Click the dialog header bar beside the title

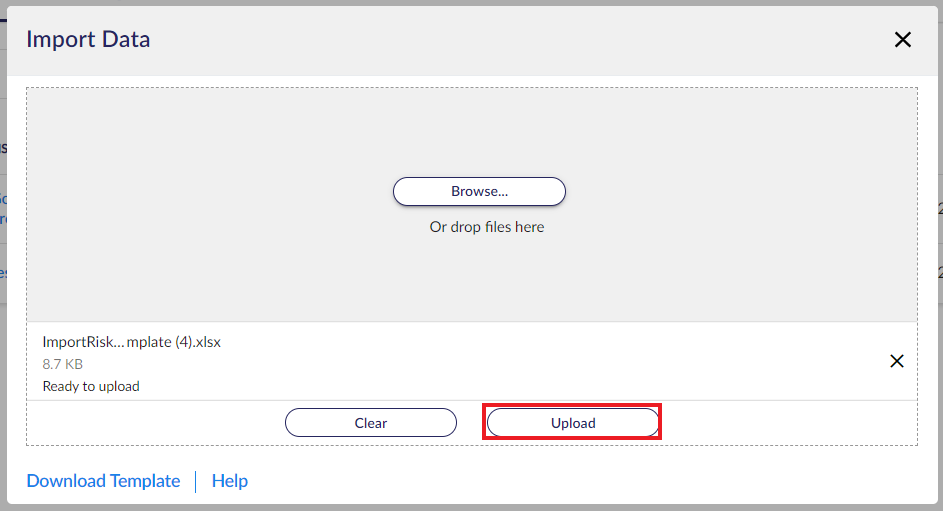tap(517, 40)
